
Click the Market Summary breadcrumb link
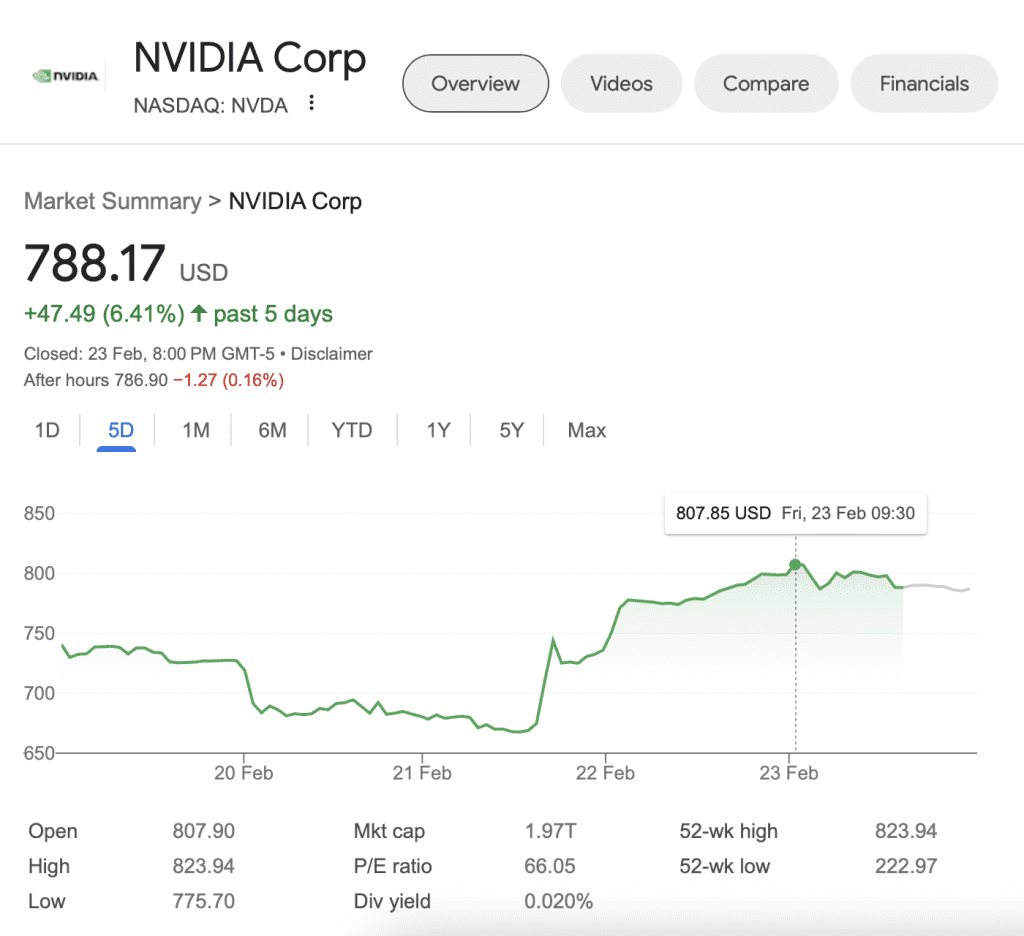[112, 201]
